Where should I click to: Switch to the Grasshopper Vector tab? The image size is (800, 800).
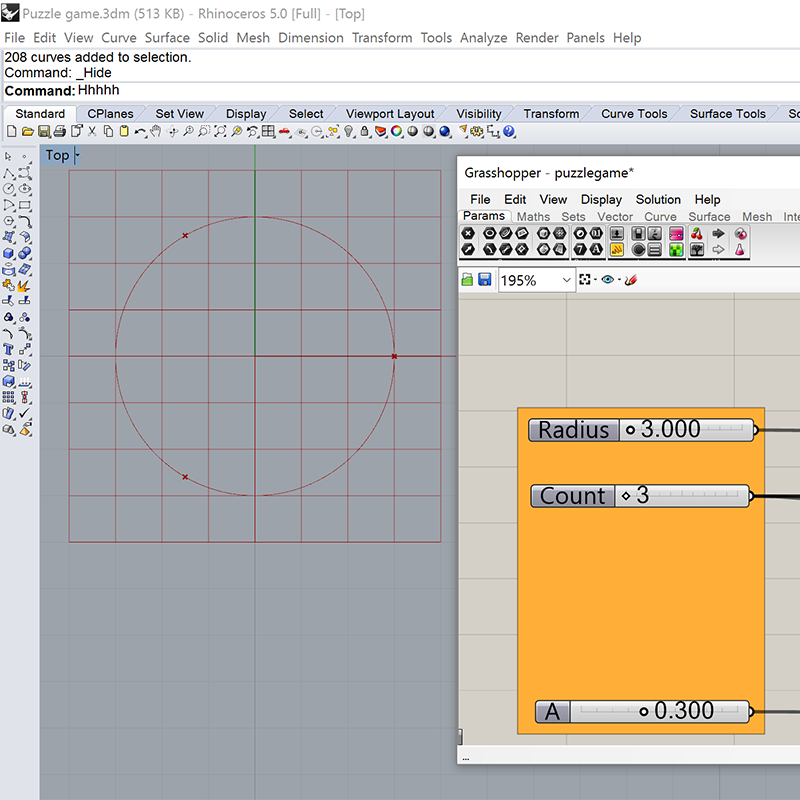pos(615,217)
